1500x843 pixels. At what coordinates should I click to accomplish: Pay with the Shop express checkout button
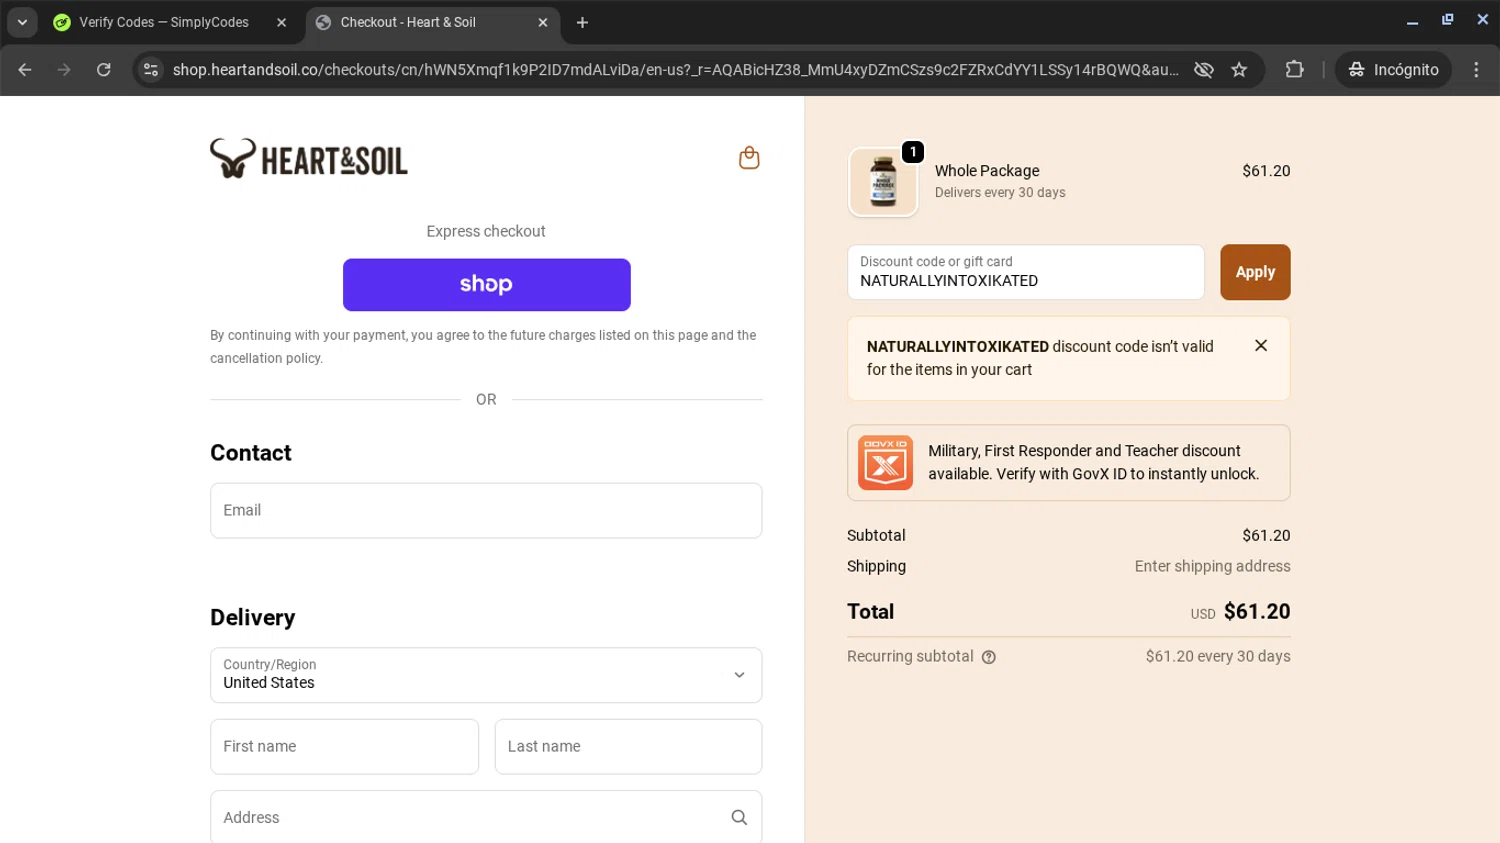[x=486, y=285]
